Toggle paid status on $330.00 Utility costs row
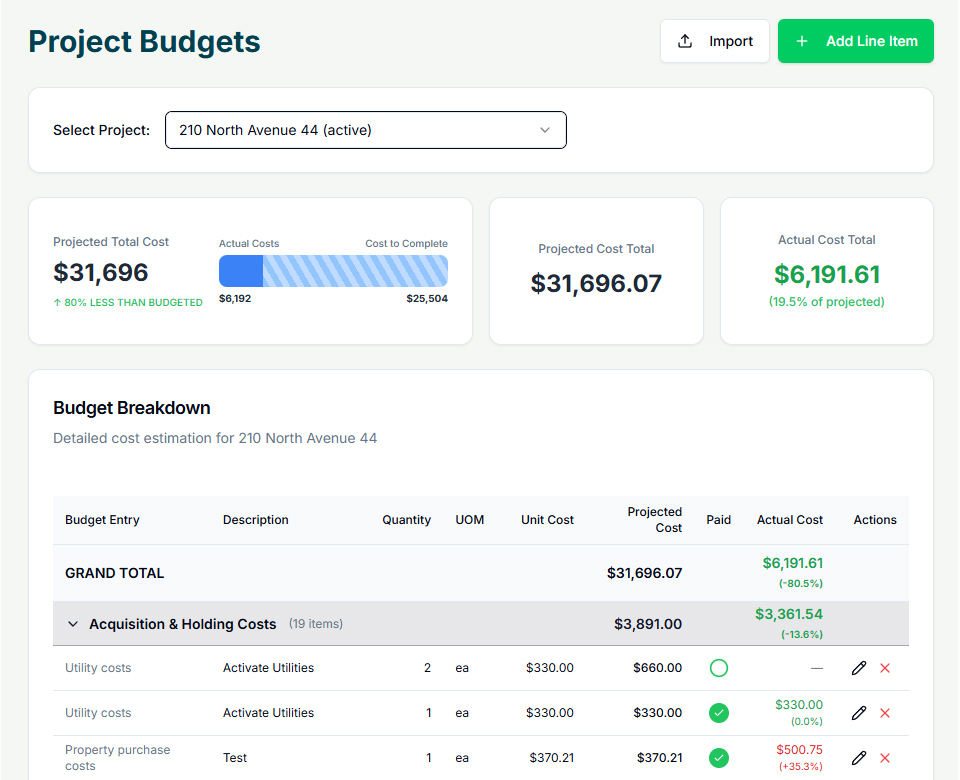 pyautogui.click(x=718, y=713)
